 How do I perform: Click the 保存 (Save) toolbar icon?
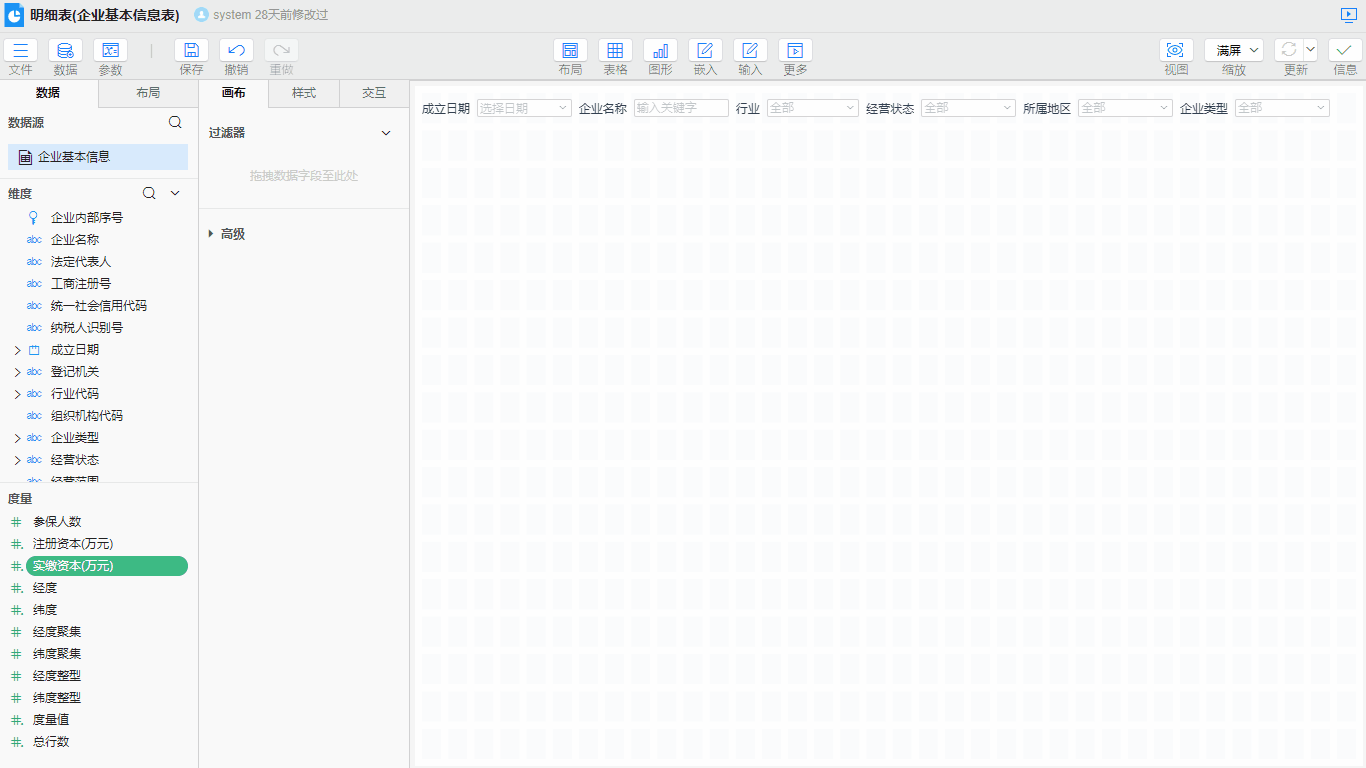coord(191,51)
